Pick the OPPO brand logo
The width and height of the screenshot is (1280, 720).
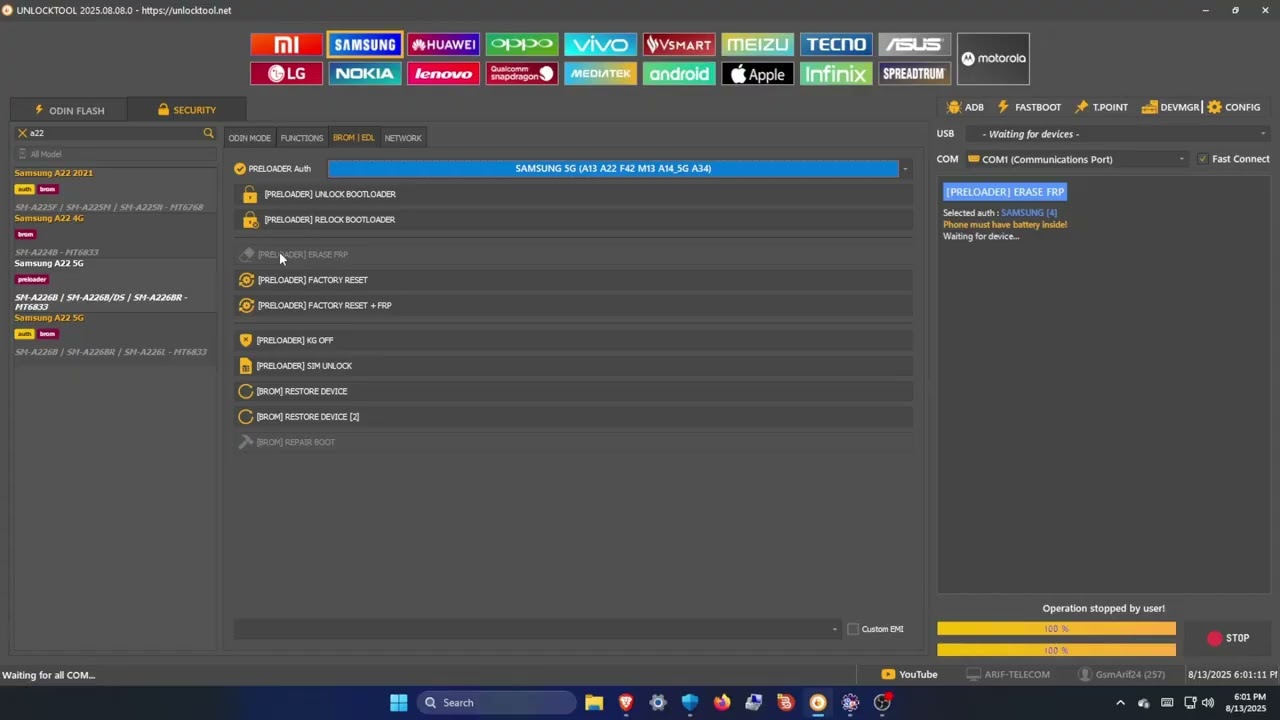pyautogui.click(x=522, y=45)
